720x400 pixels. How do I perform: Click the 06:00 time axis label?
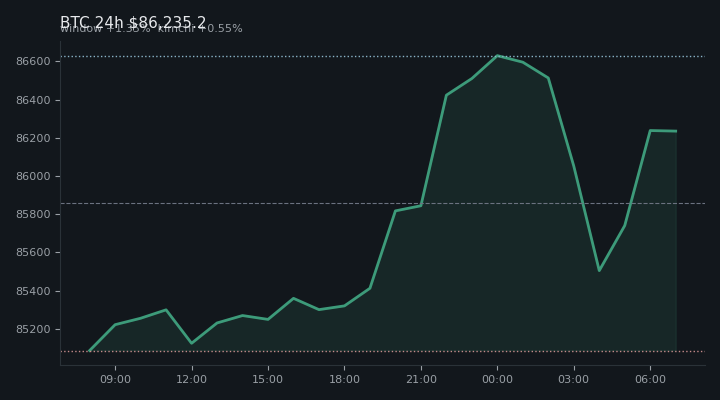tap(650, 379)
